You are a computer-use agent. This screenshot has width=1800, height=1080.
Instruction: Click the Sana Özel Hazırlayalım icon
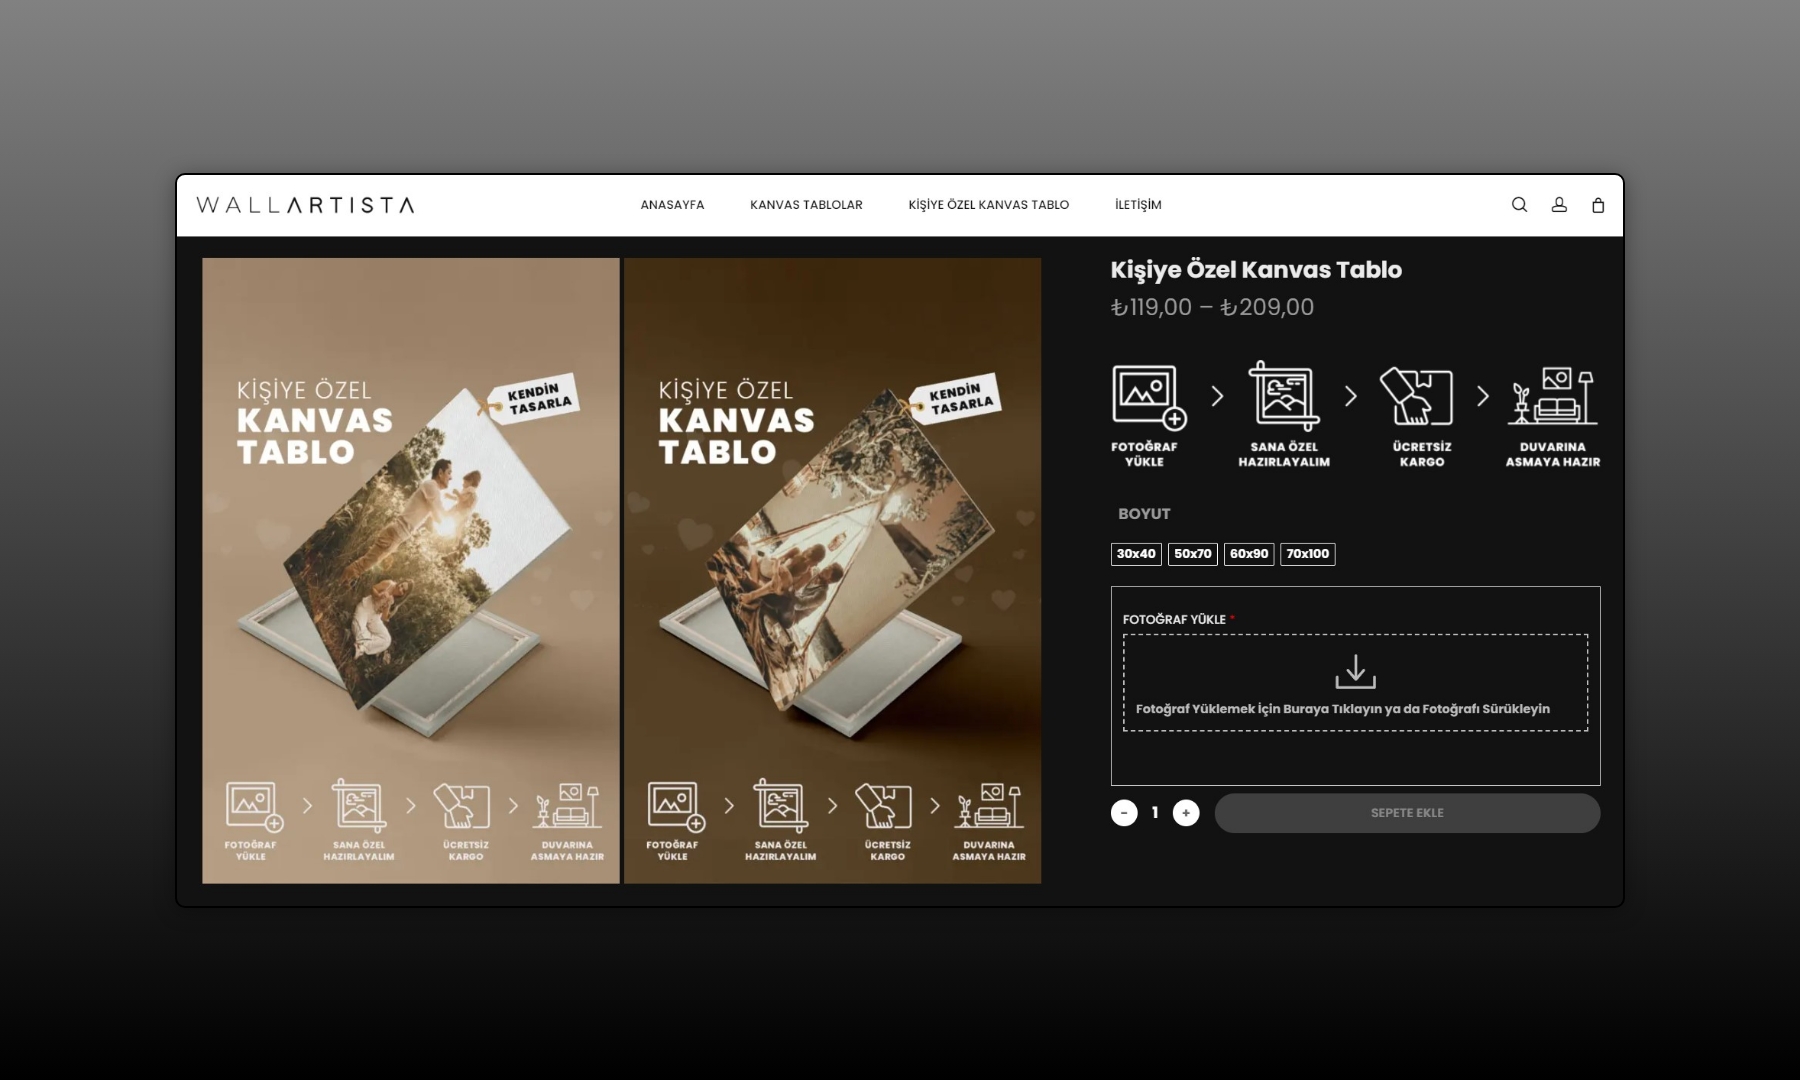(x=1284, y=397)
